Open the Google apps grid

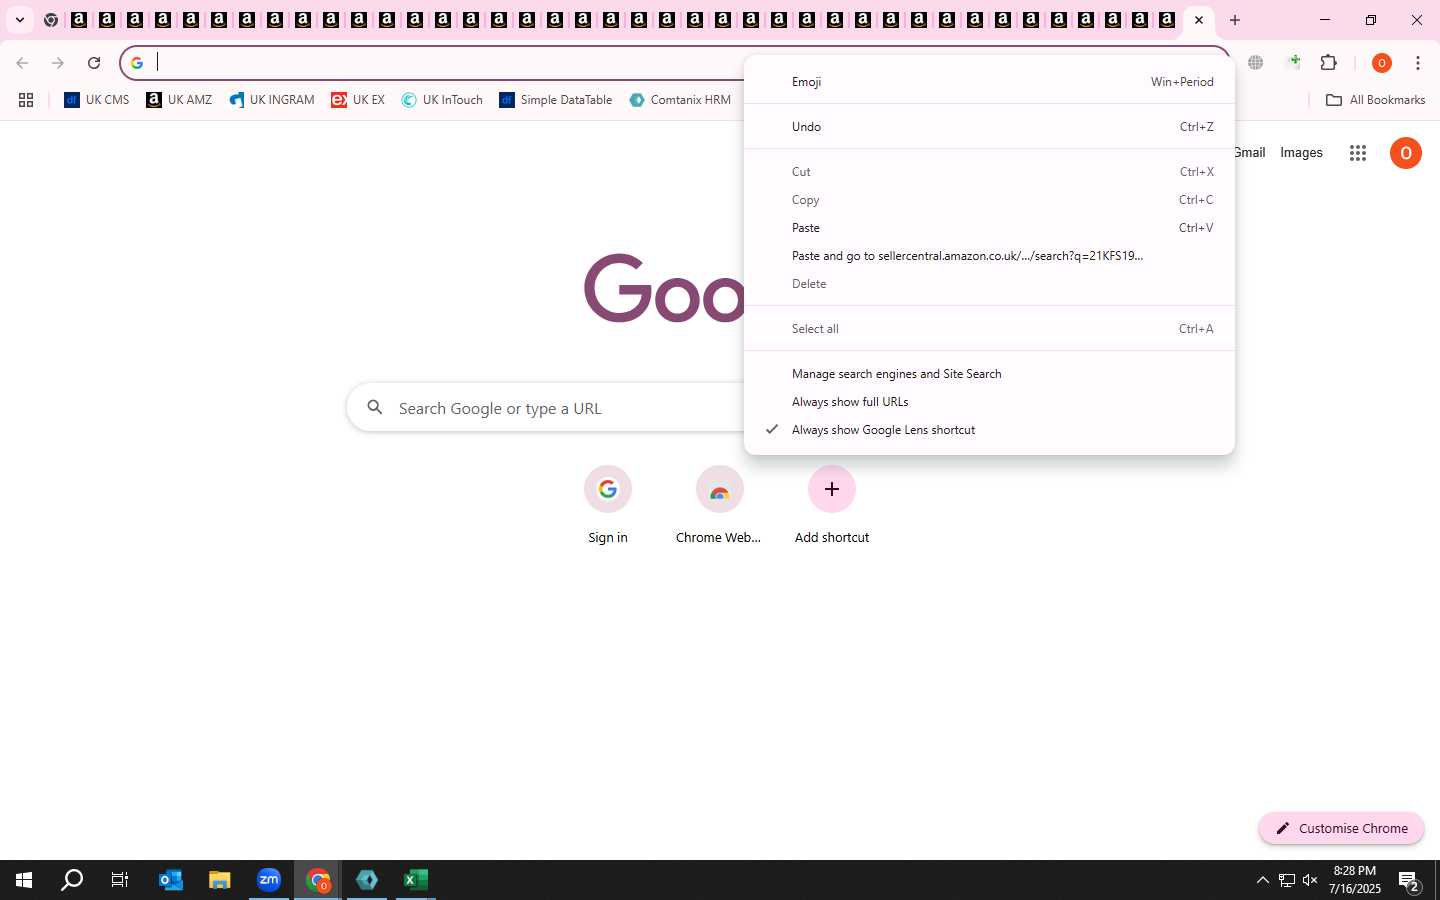pos(1357,153)
